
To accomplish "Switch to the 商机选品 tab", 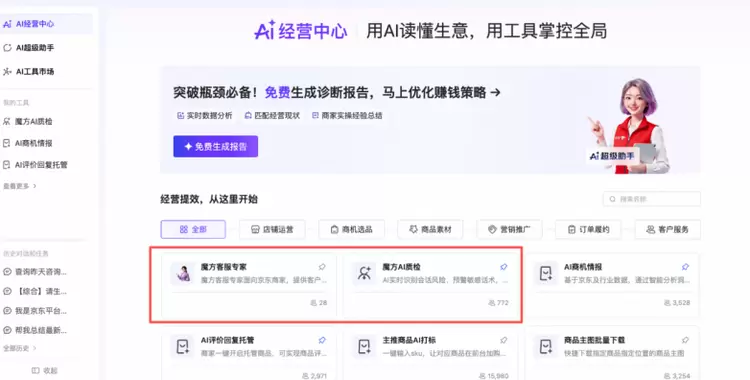I will pos(351,230).
